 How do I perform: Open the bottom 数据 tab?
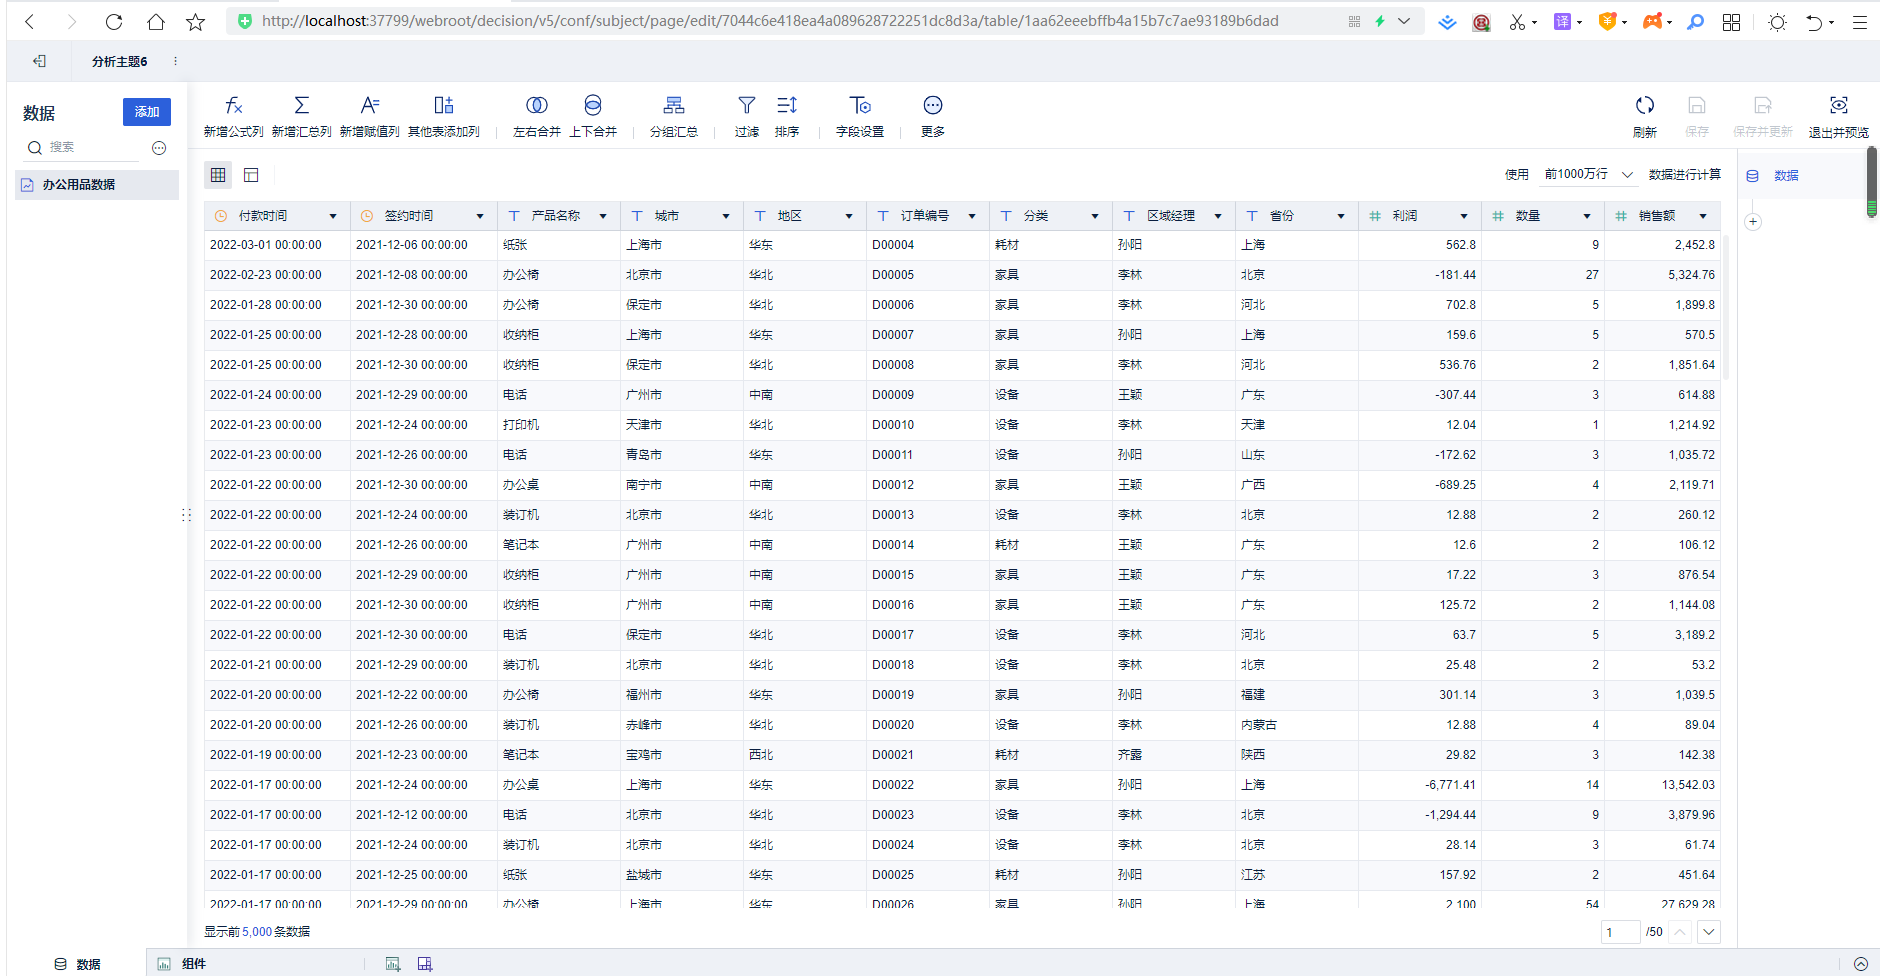click(78, 964)
